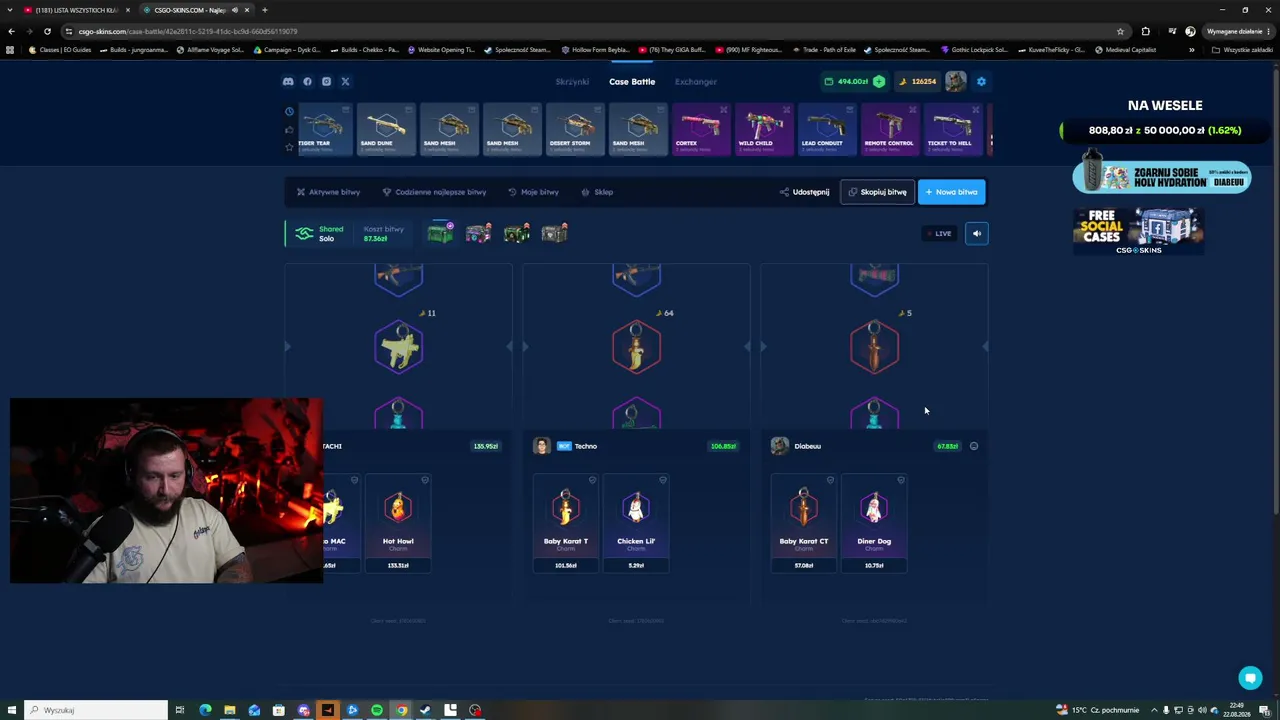Select the Lead Conduit drop in the feed

coord(827,130)
